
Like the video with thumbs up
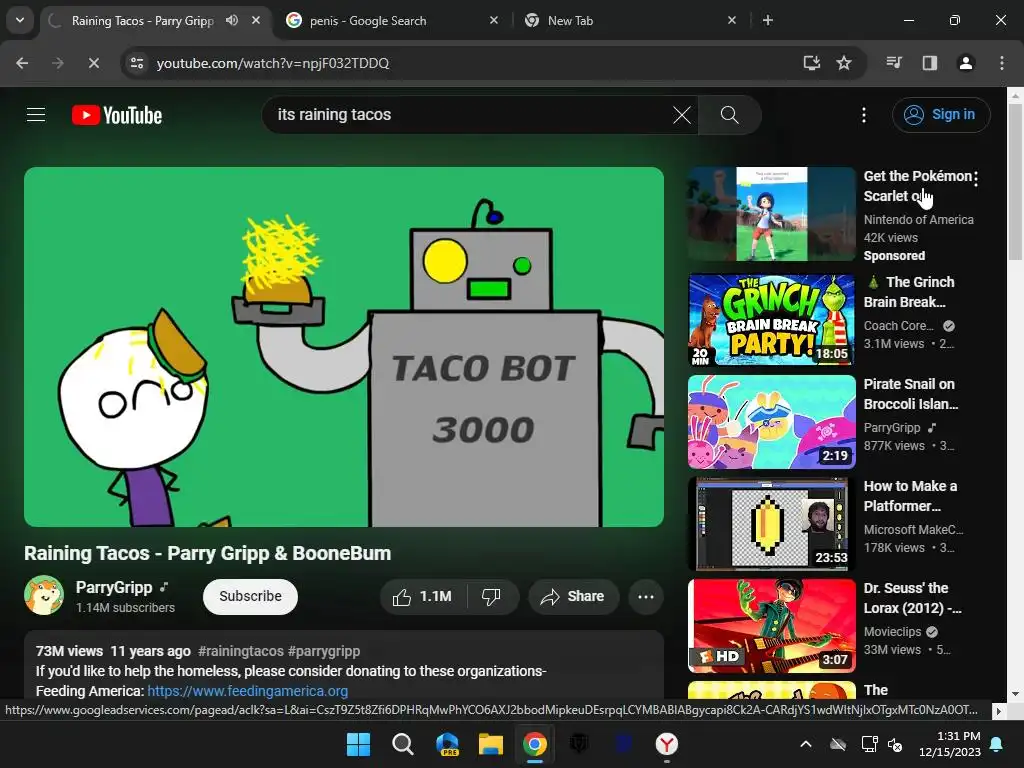[x=422, y=596]
